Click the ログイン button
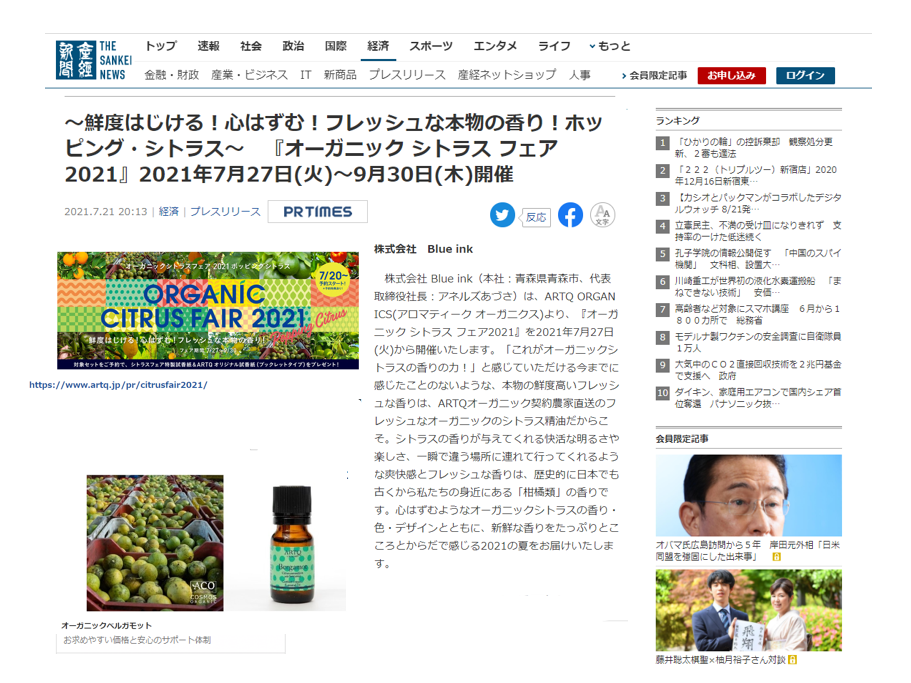Image resolution: width=911 pixels, height=683 pixels. [x=805, y=76]
